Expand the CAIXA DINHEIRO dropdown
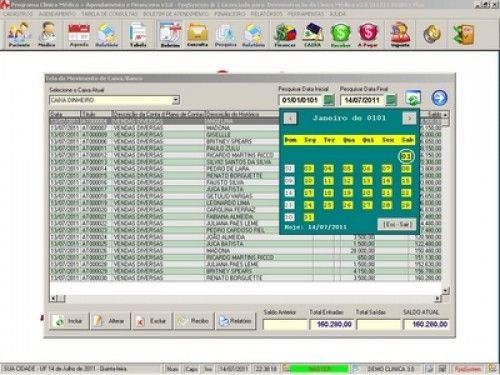This screenshot has width=500, height=375. (176, 100)
